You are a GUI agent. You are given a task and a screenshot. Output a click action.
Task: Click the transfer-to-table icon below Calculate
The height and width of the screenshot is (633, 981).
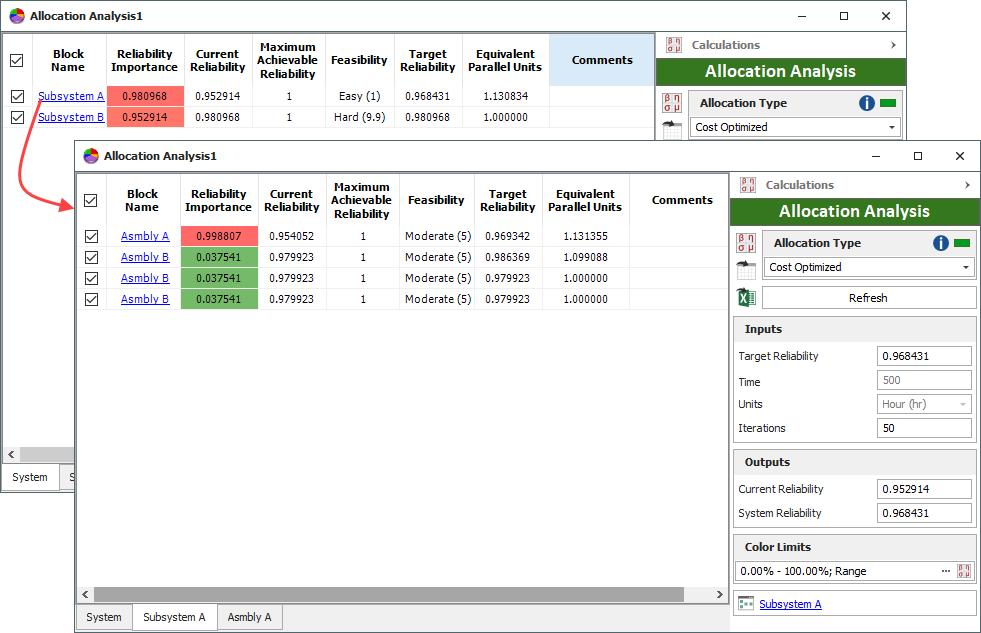[745, 269]
